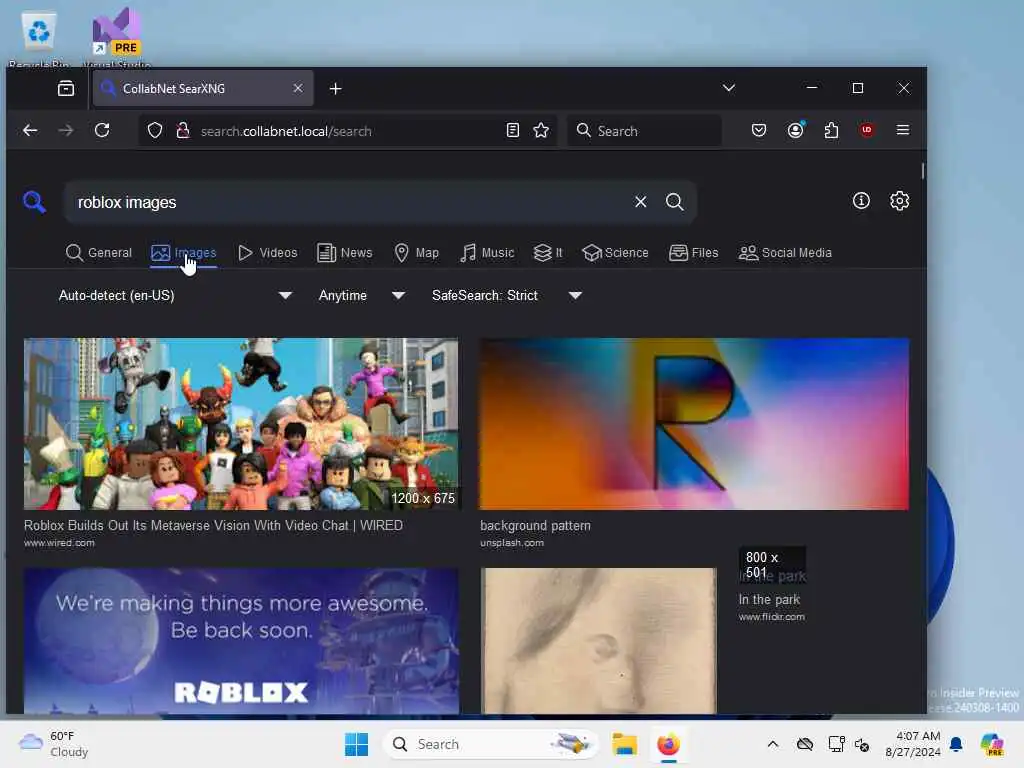Open the Recycle Bin desktop icon
This screenshot has width=1024, height=768.
pyautogui.click(x=39, y=39)
